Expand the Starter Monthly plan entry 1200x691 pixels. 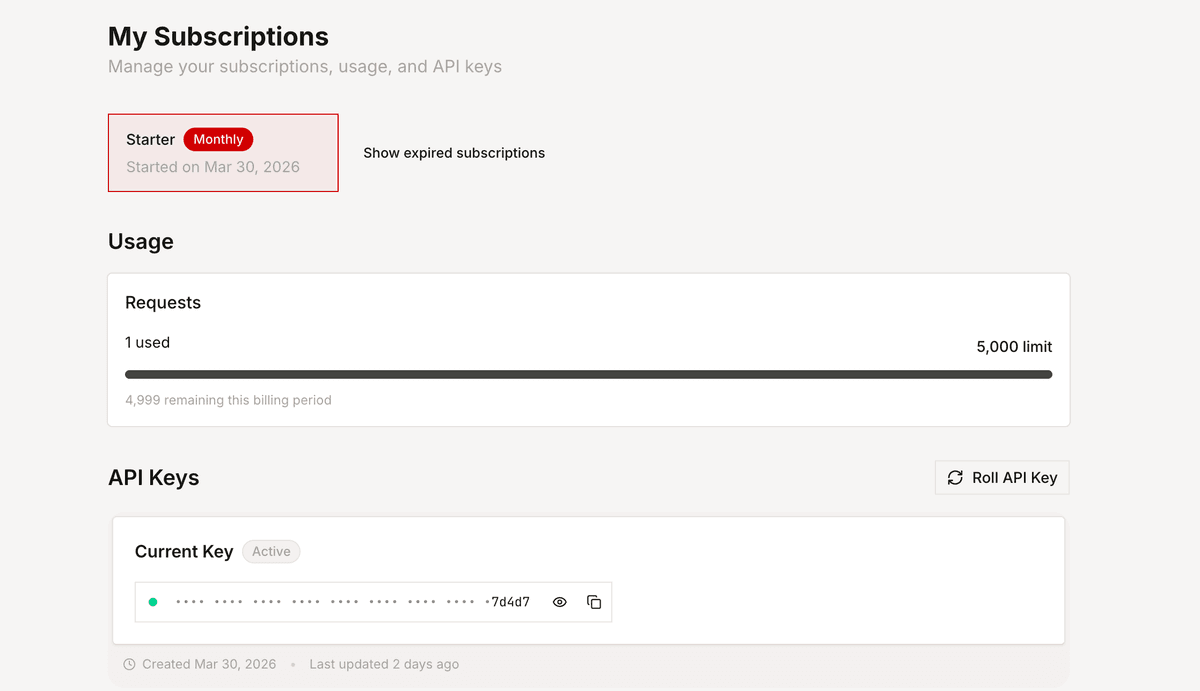(x=223, y=152)
